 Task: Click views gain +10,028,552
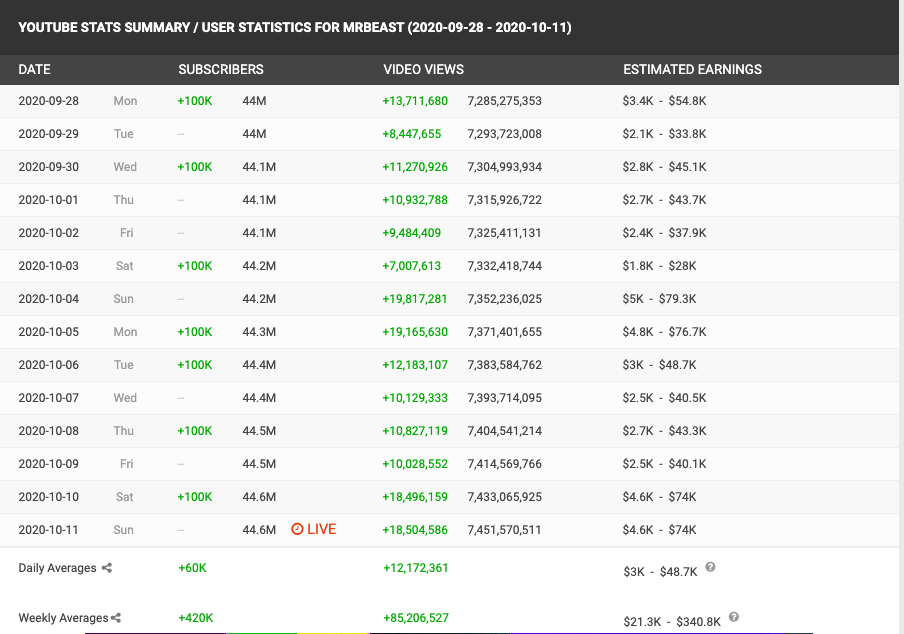coord(415,464)
